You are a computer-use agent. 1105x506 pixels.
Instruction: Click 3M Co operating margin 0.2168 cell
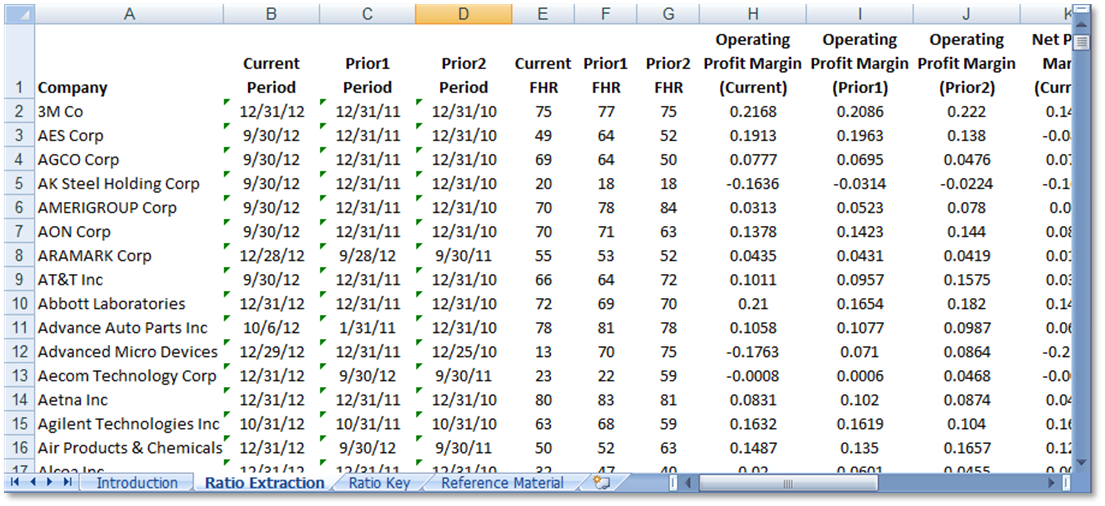coord(753,111)
